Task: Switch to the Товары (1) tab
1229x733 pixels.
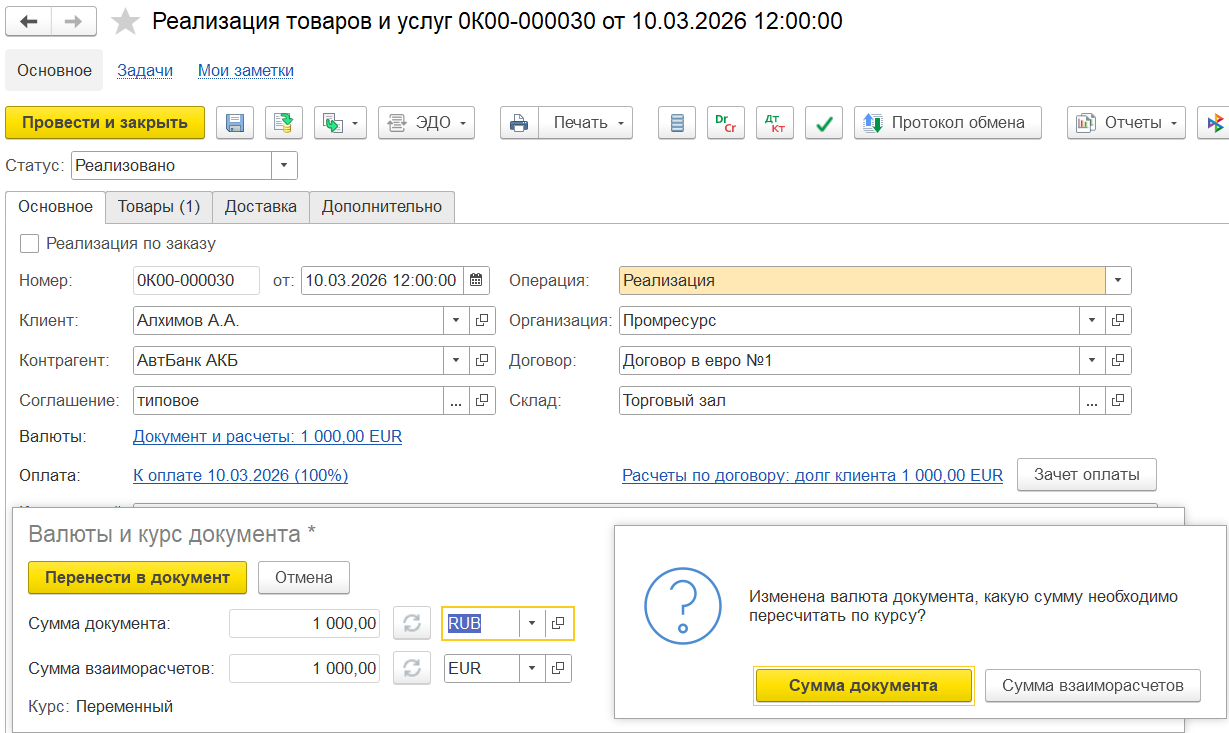Action: (x=159, y=206)
